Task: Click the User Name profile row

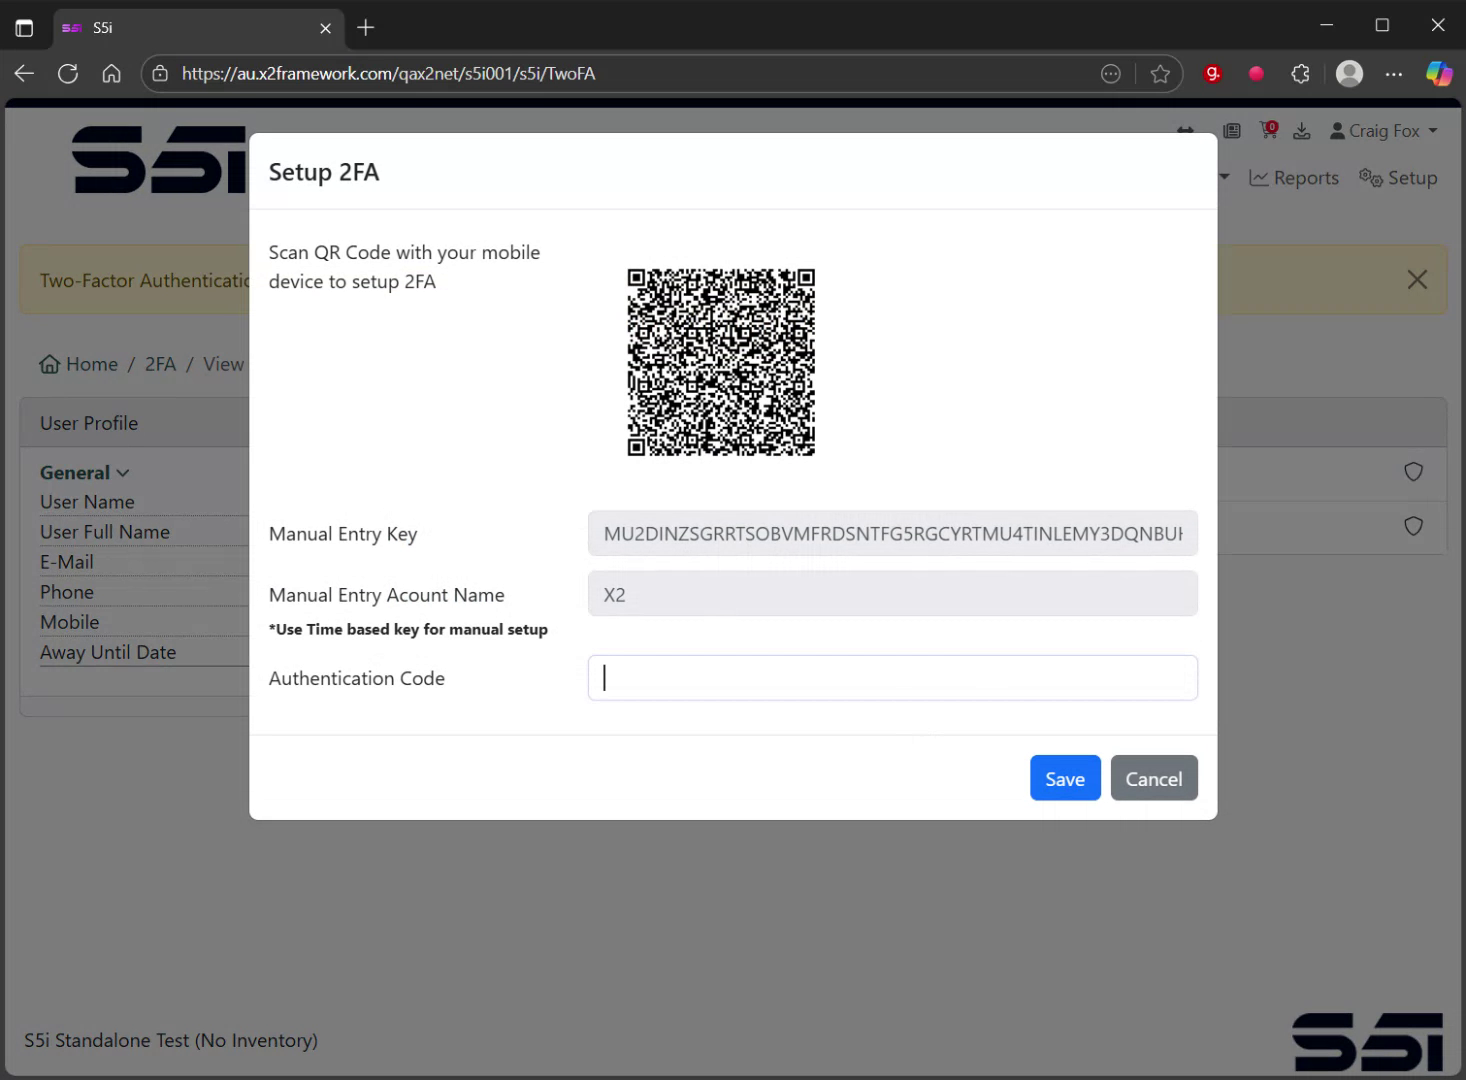Action: [144, 502]
